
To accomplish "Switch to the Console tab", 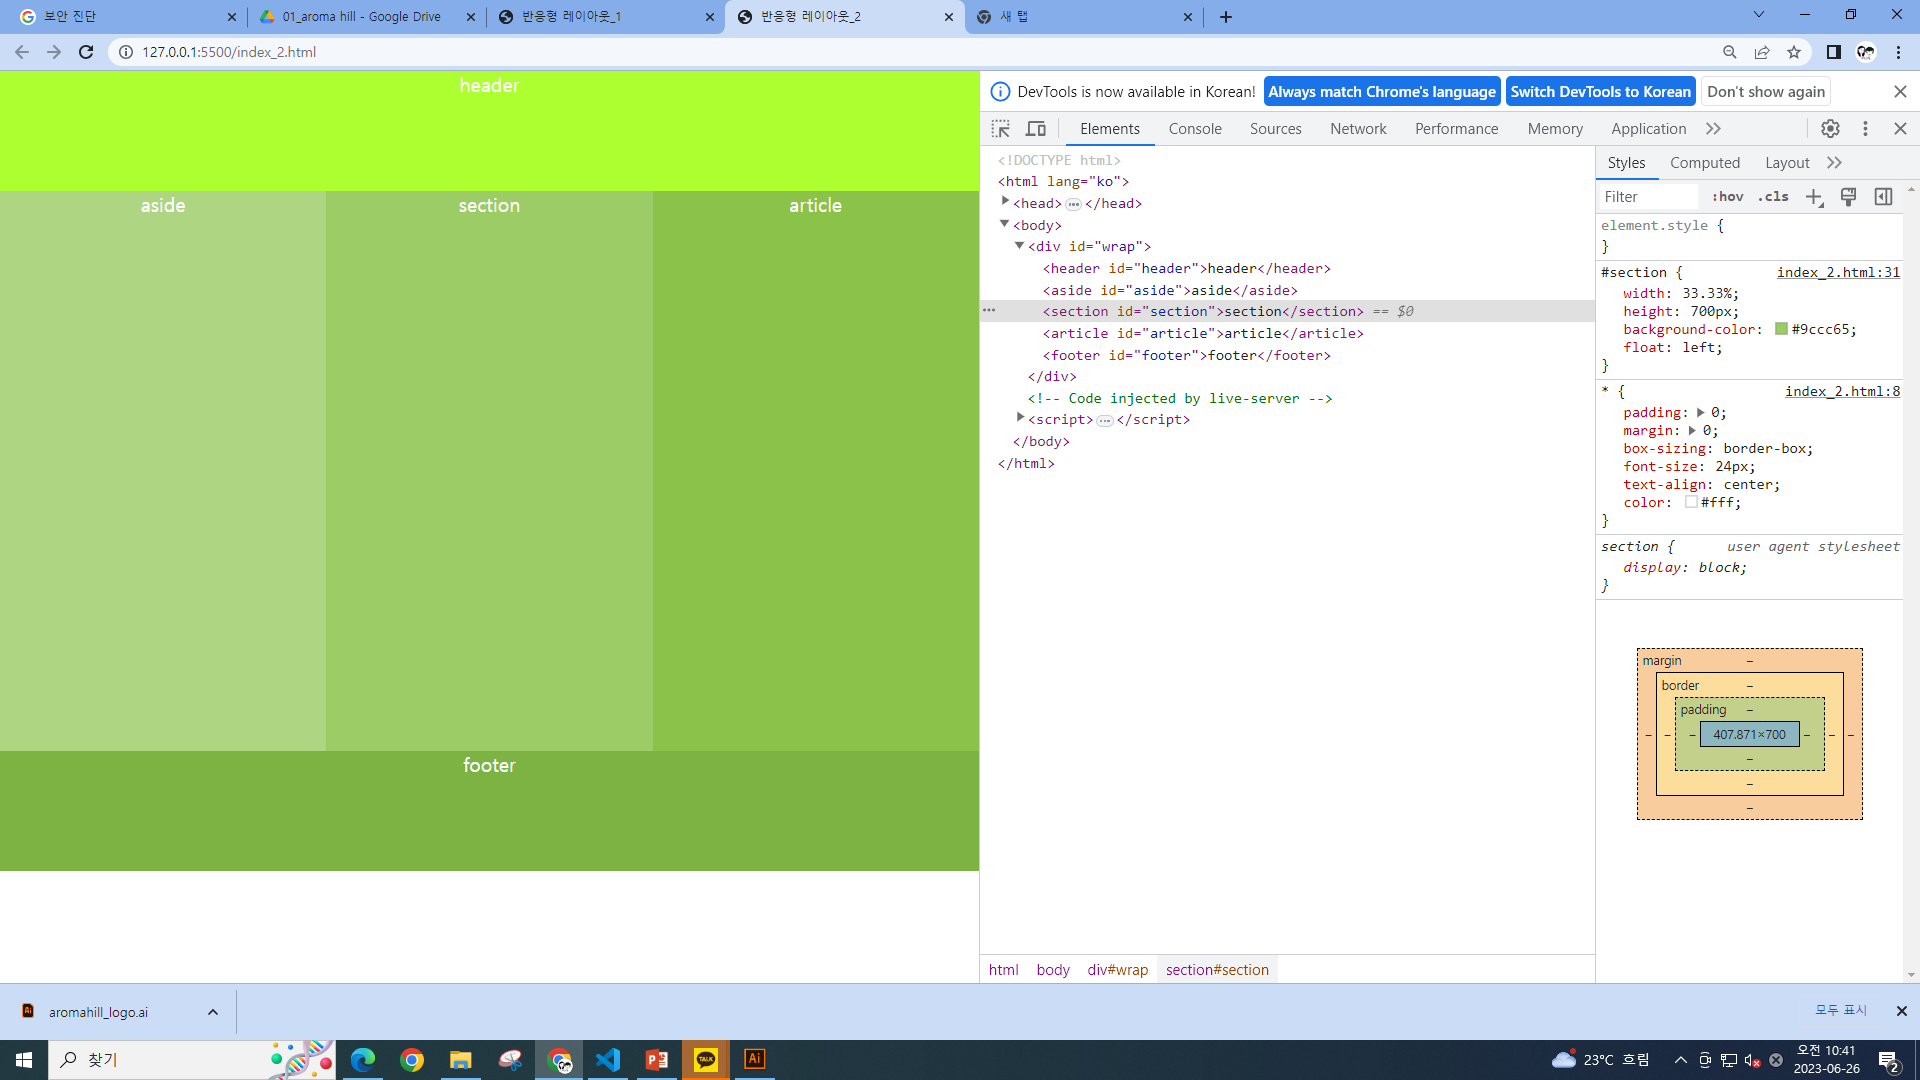I will 1195,129.
